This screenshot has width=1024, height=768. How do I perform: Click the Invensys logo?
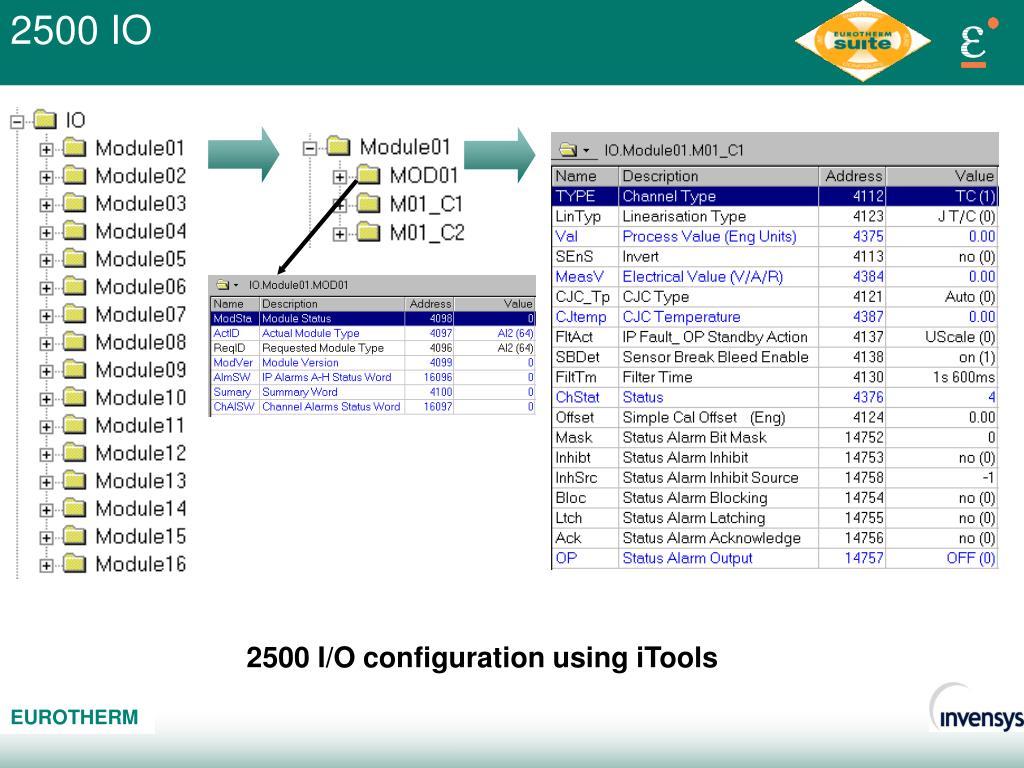pos(977,709)
